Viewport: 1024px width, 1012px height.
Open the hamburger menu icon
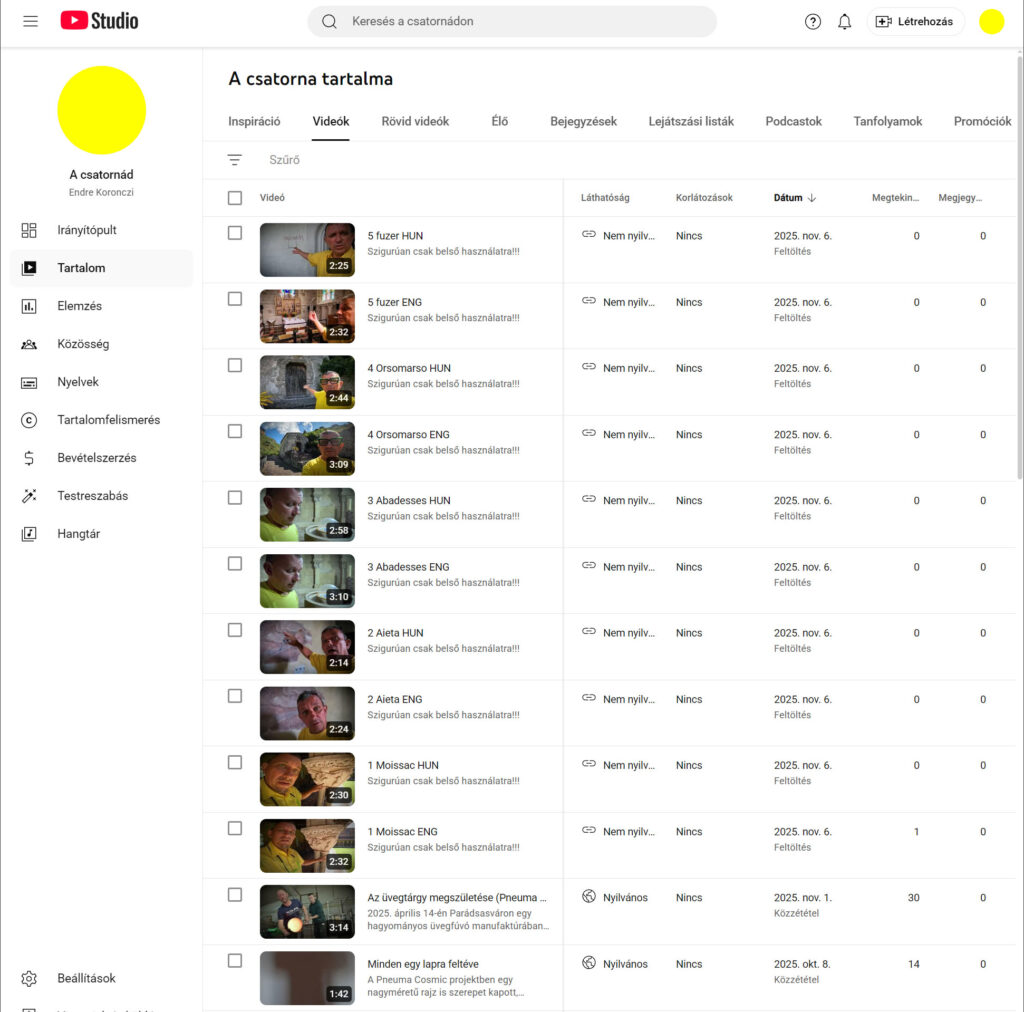pyautogui.click(x=30, y=21)
